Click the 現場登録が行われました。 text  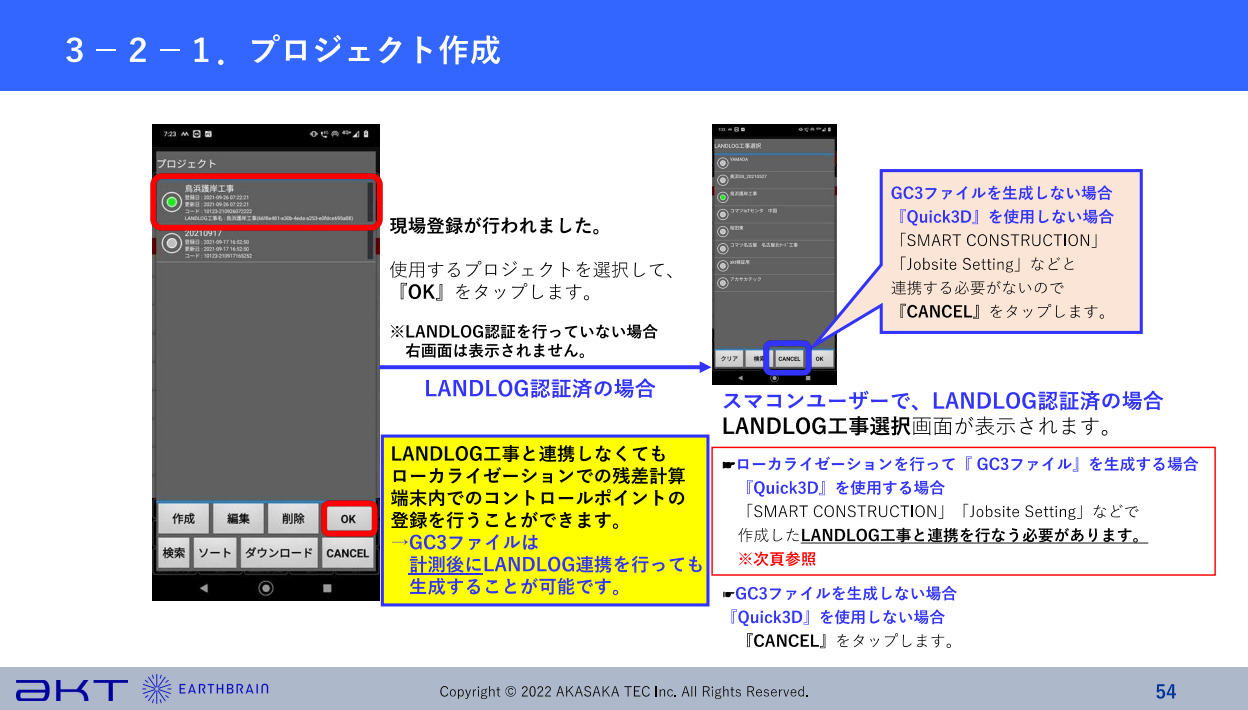pyautogui.click(x=496, y=227)
